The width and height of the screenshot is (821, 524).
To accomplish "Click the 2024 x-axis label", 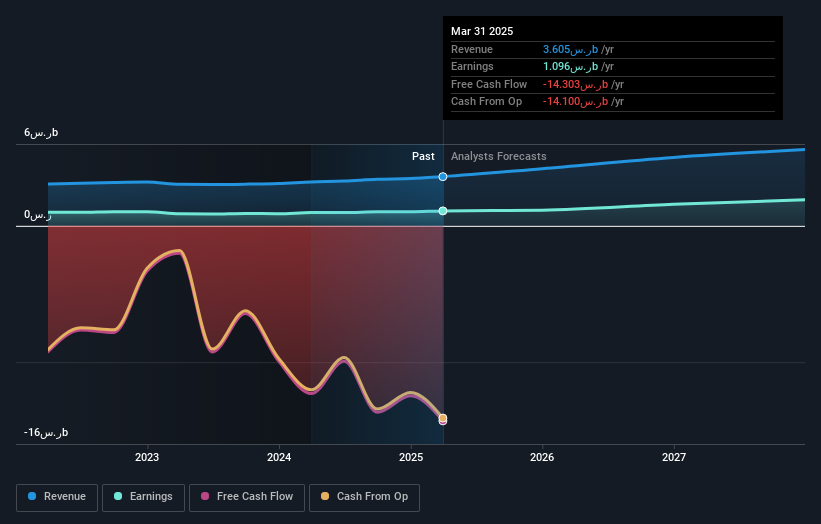I will 279,458.
